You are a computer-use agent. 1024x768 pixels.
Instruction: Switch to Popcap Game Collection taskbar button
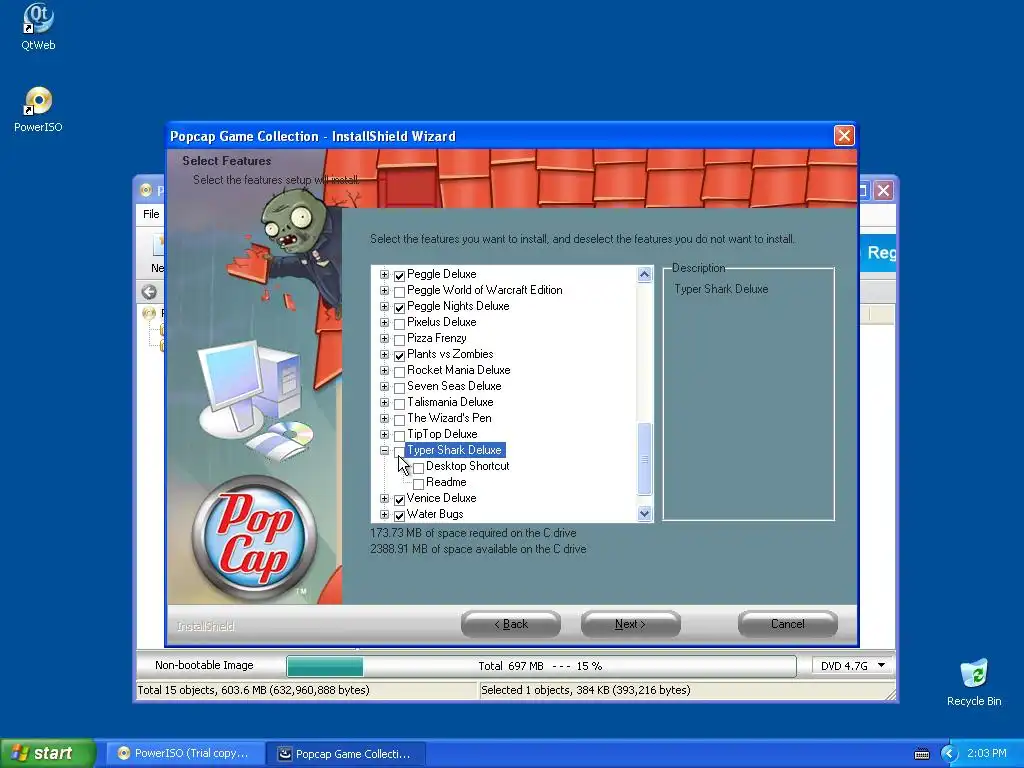coord(347,754)
